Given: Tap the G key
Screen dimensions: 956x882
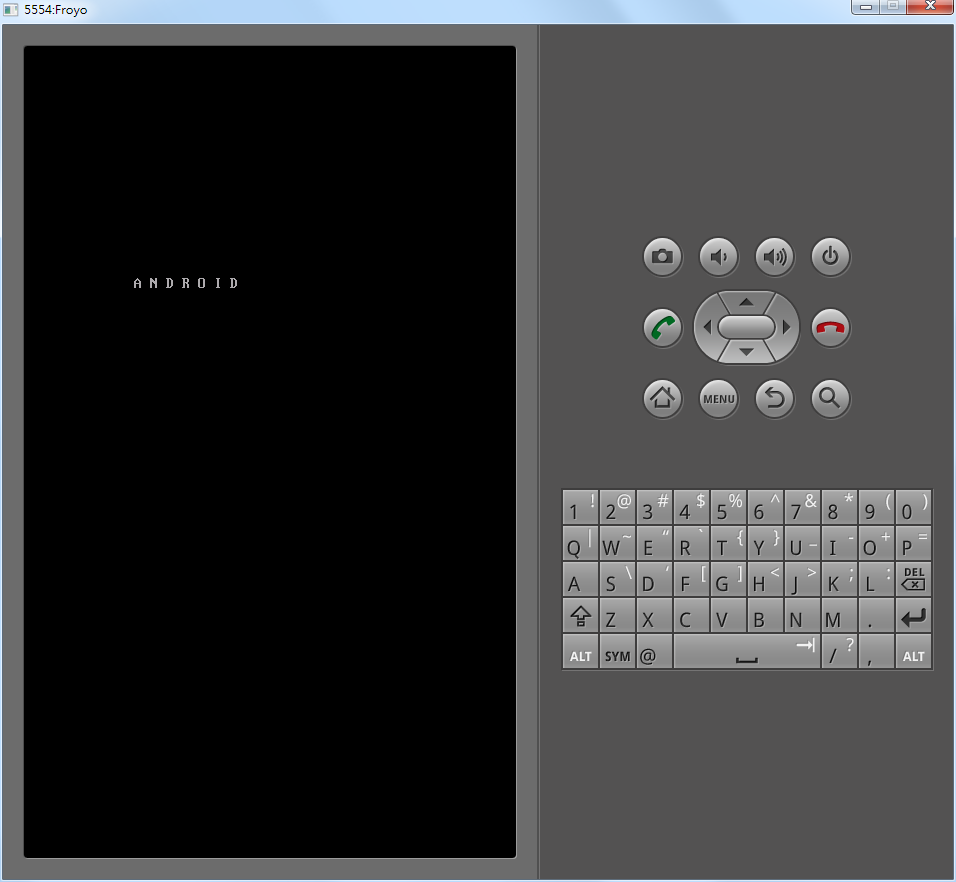Looking at the screenshot, I should click(729, 579).
